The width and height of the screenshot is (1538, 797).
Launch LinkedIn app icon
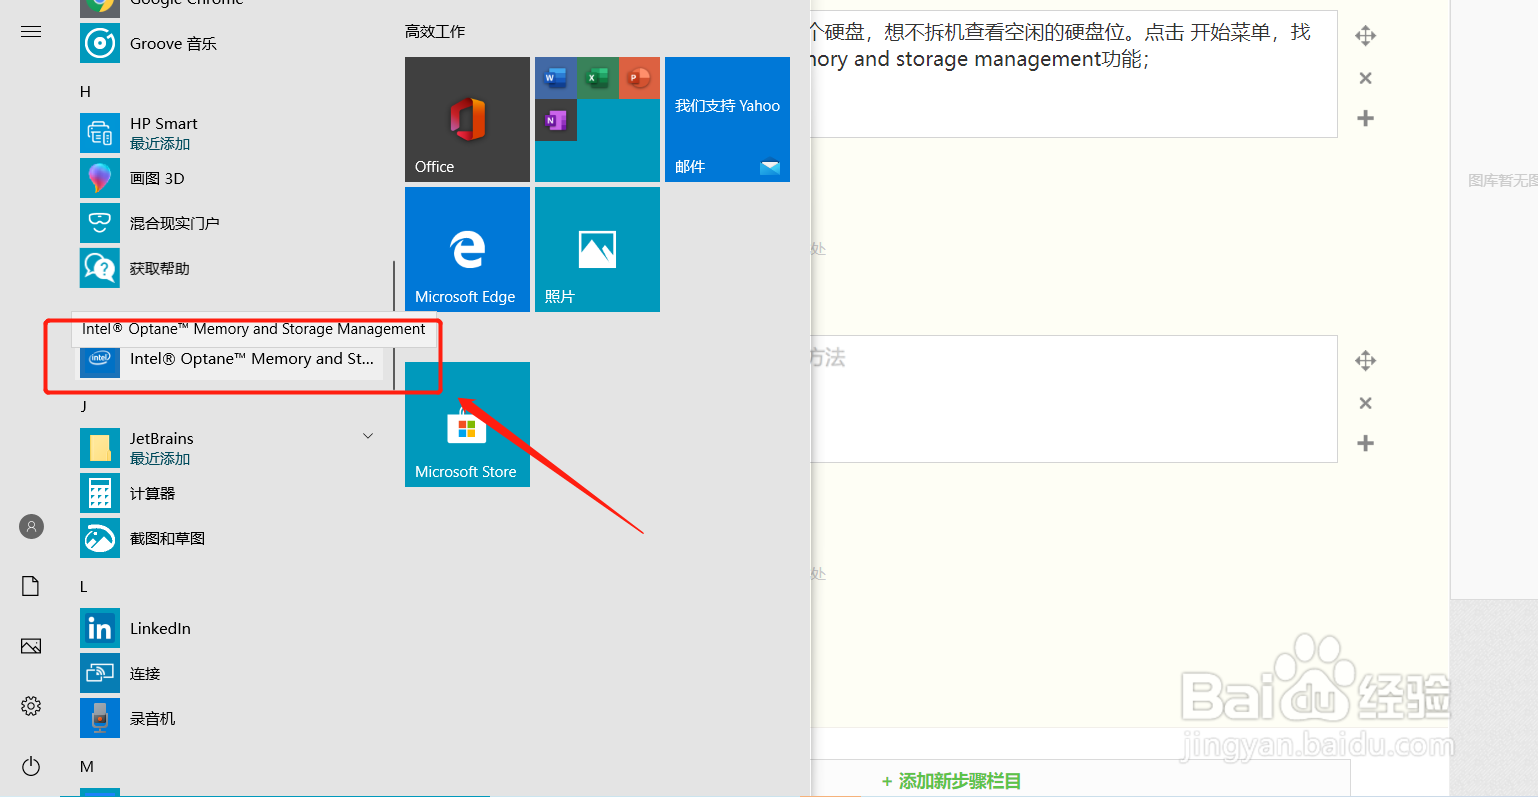(x=100, y=628)
